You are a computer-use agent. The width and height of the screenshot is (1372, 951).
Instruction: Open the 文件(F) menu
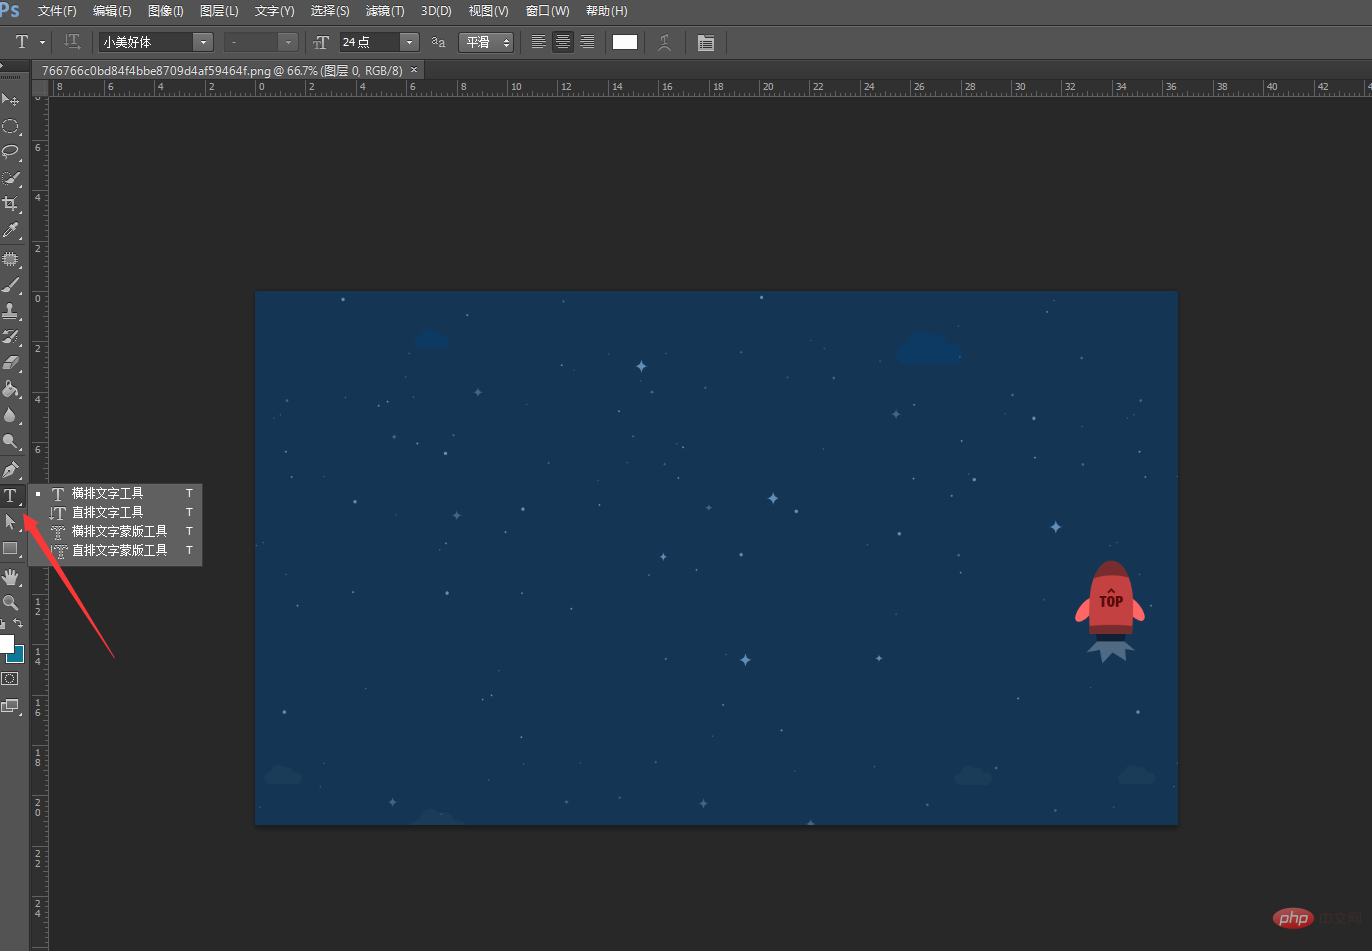[x=57, y=11]
